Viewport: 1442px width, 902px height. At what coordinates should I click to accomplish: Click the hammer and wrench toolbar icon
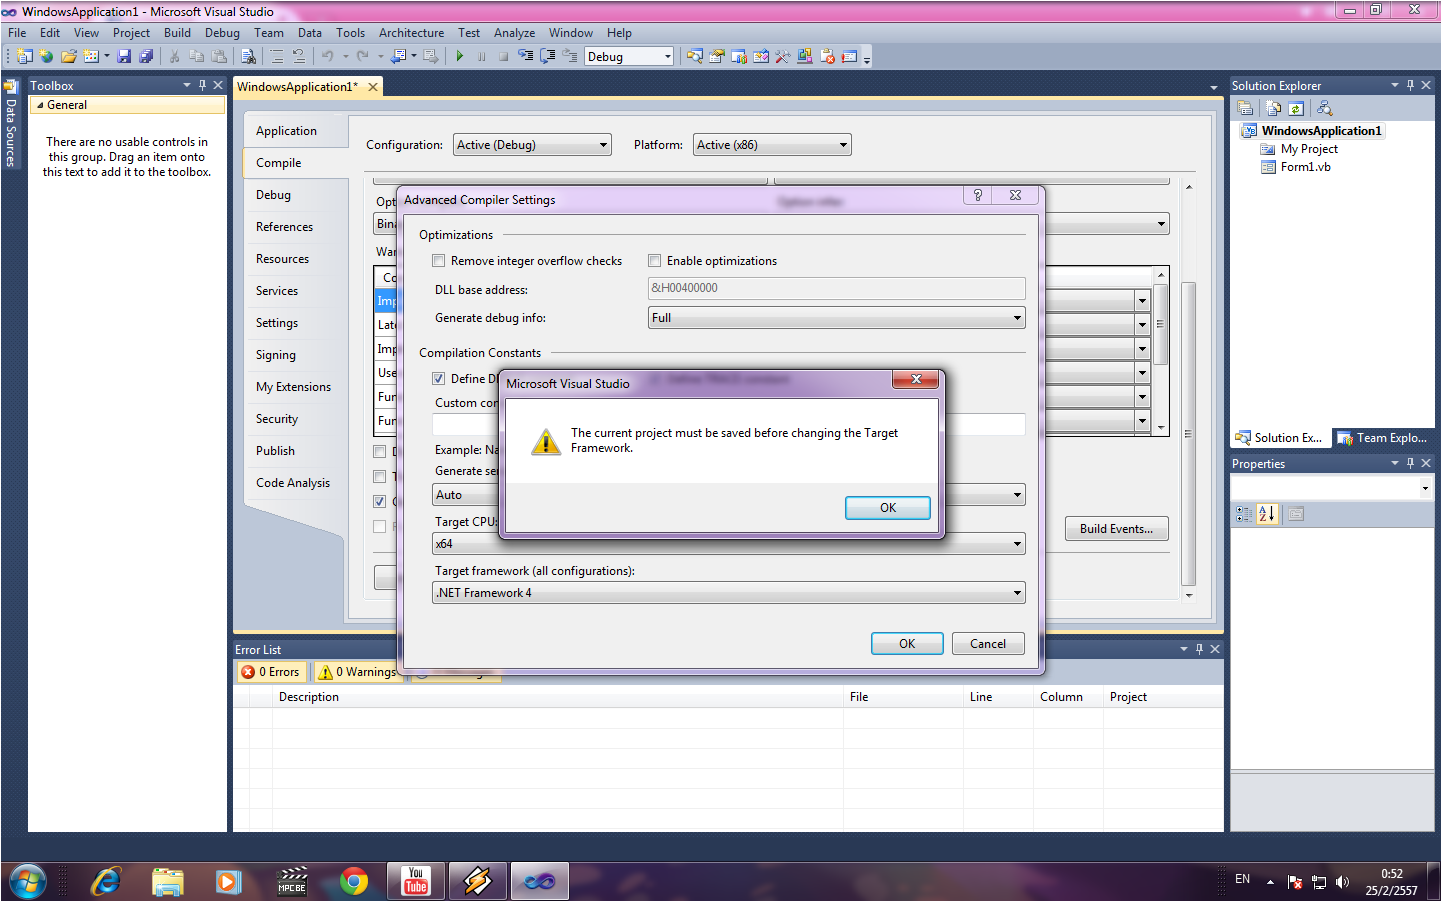point(782,57)
